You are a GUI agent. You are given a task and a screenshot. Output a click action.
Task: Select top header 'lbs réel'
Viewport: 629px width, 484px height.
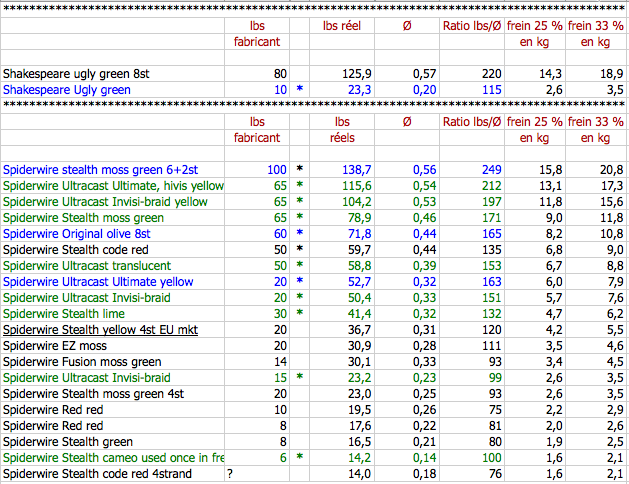pos(342,26)
